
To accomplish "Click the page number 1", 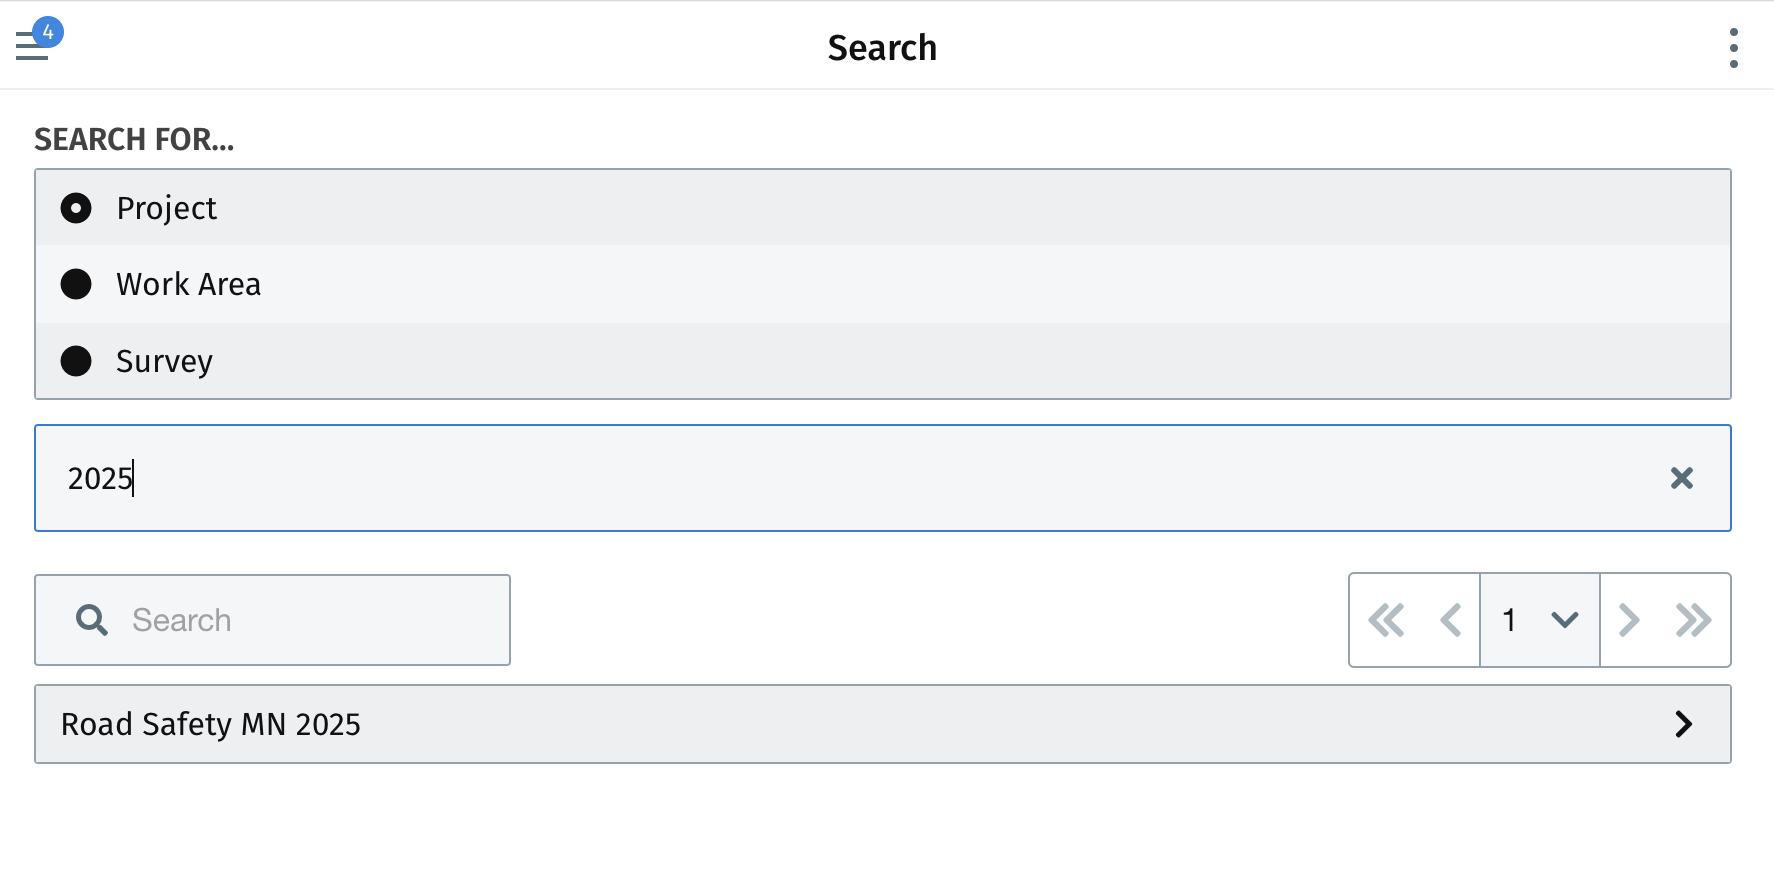I will (1509, 620).
